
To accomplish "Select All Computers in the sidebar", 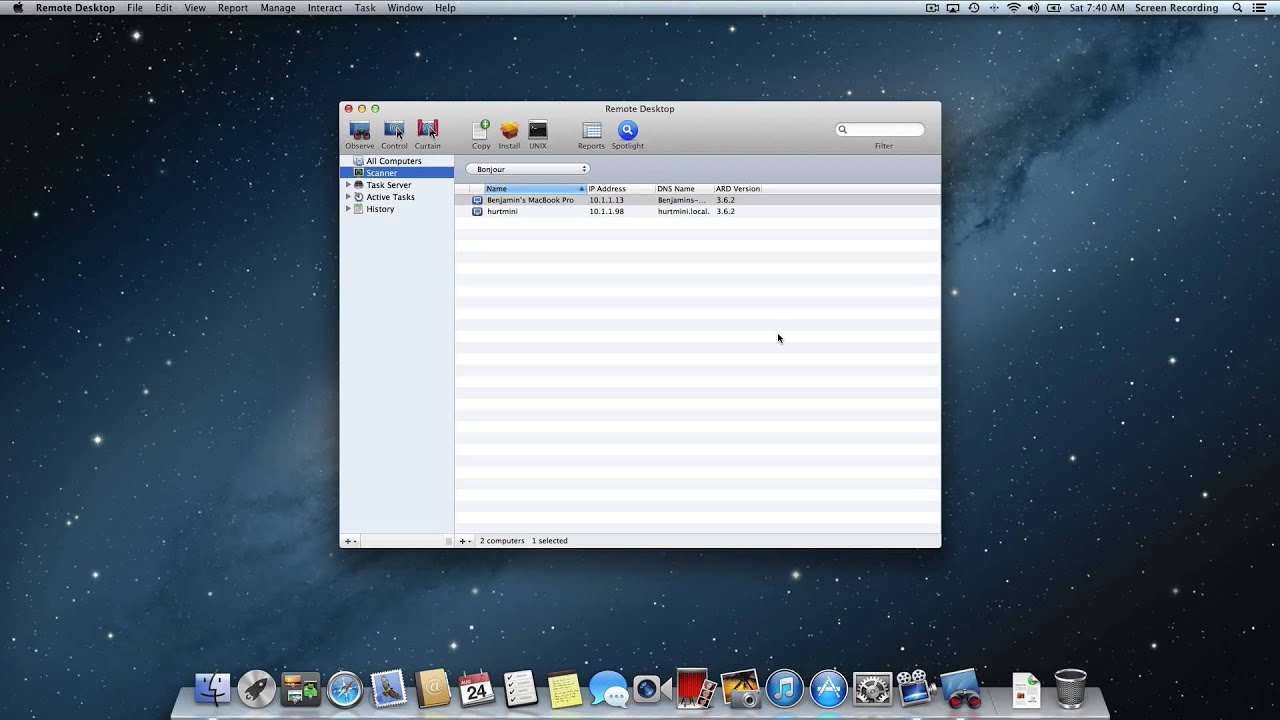I will click(x=397, y=161).
